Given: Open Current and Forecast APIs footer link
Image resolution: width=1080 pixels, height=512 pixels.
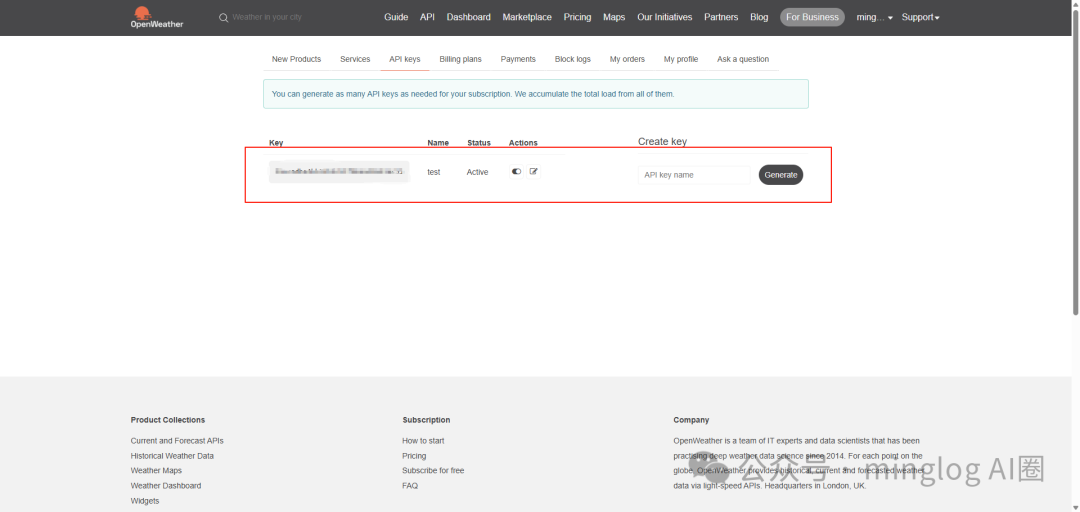Looking at the screenshot, I should (177, 440).
